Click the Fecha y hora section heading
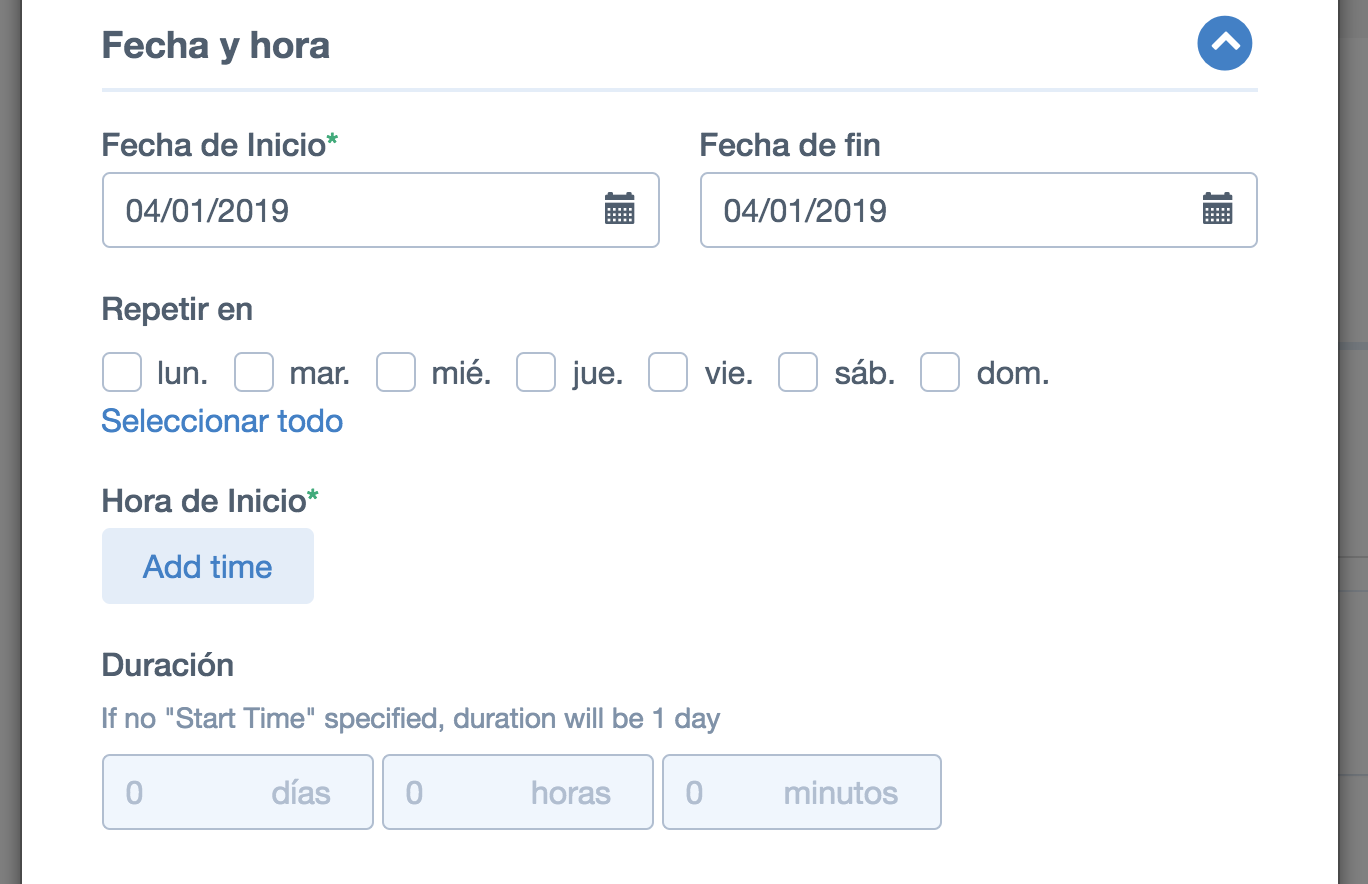The width and height of the screenshot is (1368, 884). [216, 46]
